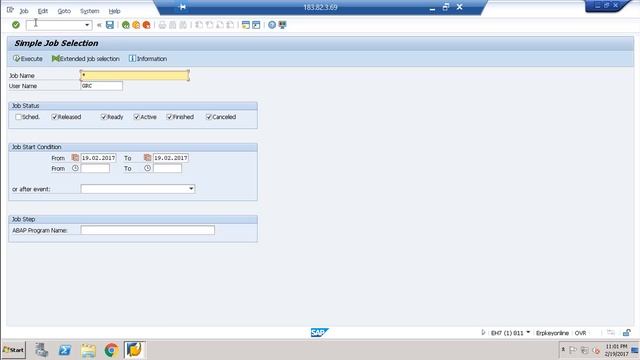640x360 pixels.
Task: Click the green Enter checkmark icon
Action: tap(16, 25)
